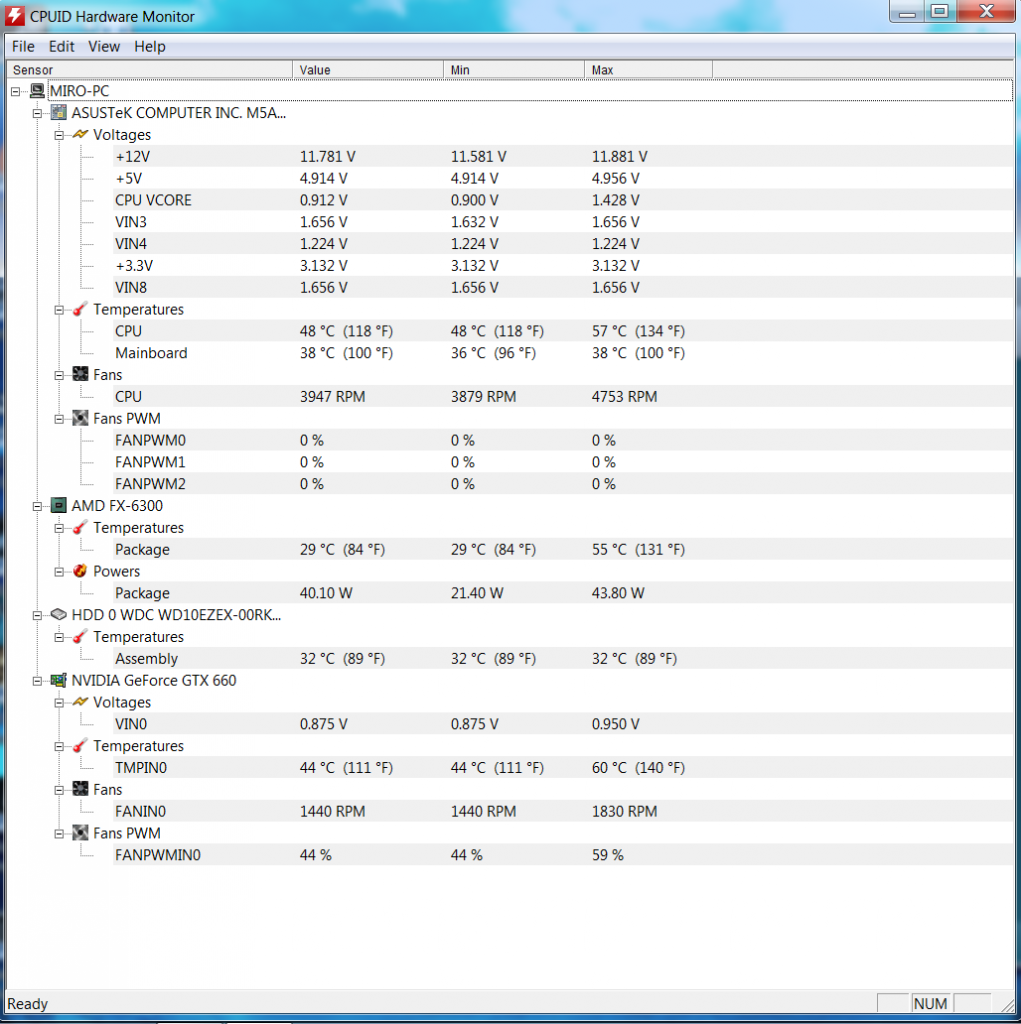Image resolution: width=1021 pixels, height=1024 pixels.
Task: Click the motherboard Fans icon
Action: 80,374
